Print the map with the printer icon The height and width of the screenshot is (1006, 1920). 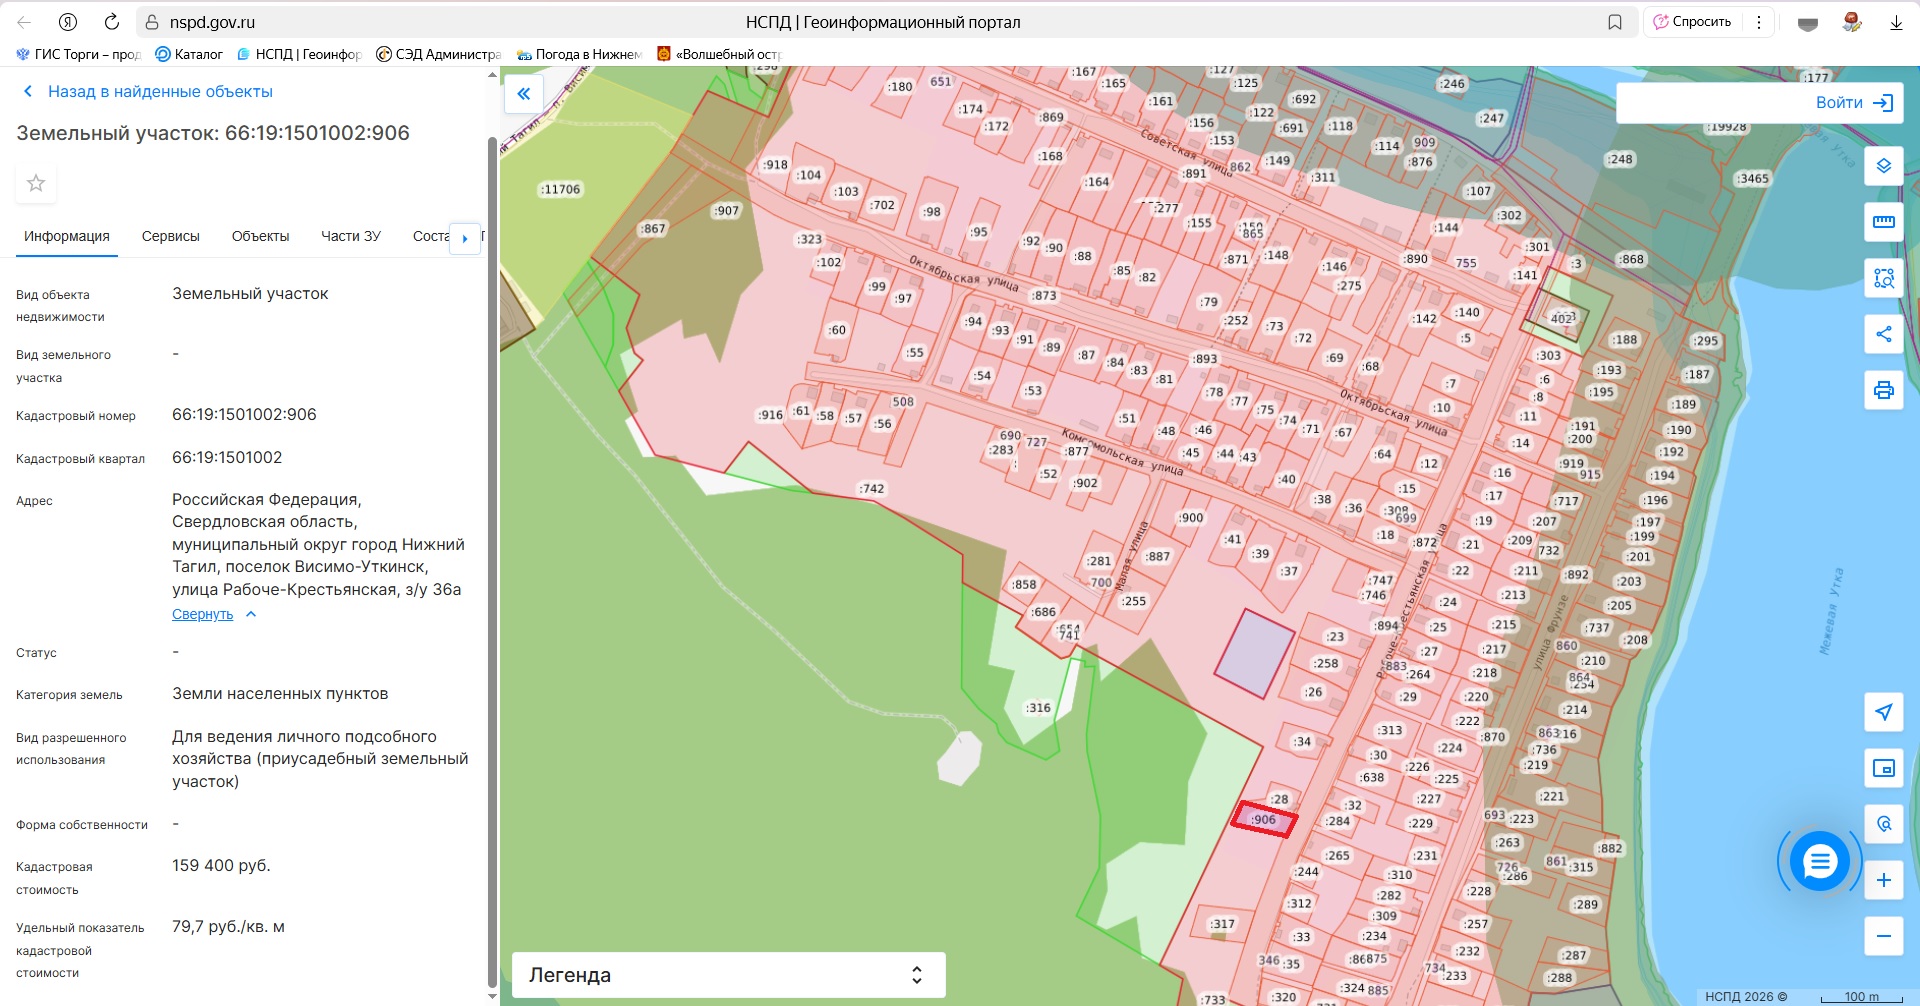pyautogui.click(x=1883, y=390)
